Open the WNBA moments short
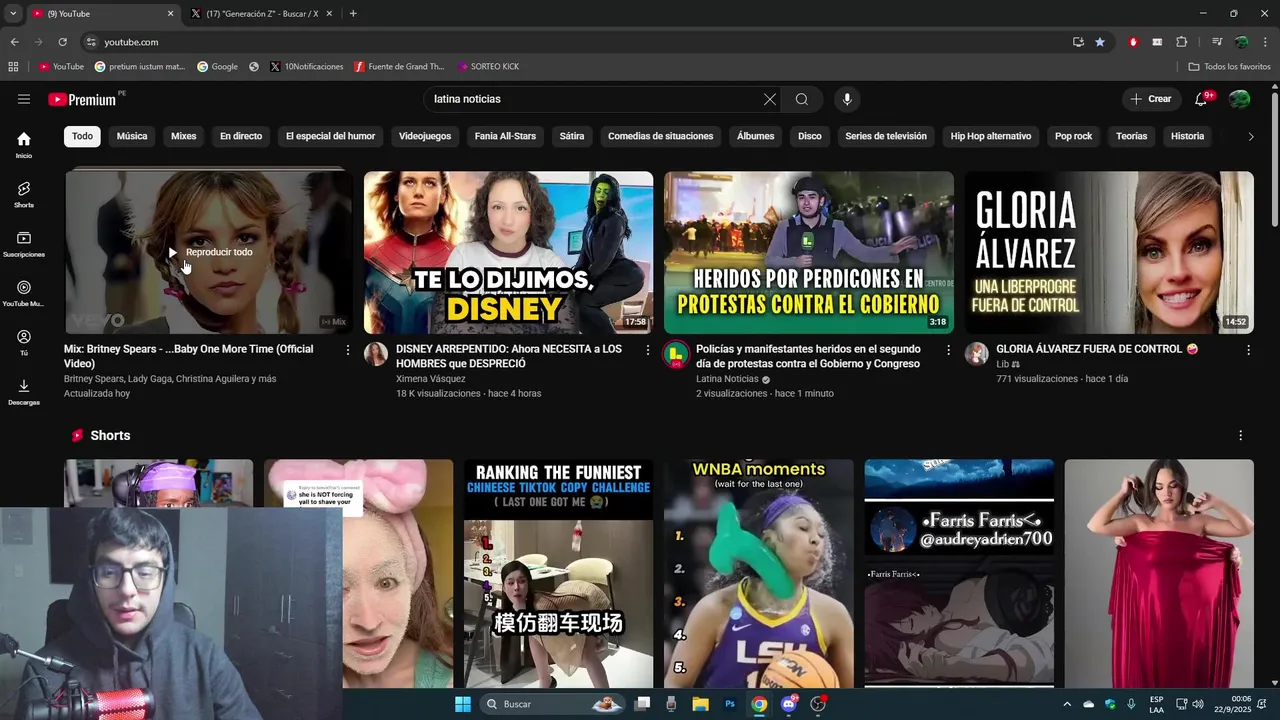This screenshot has width=1280, height=720. click(x=759, y=573)
